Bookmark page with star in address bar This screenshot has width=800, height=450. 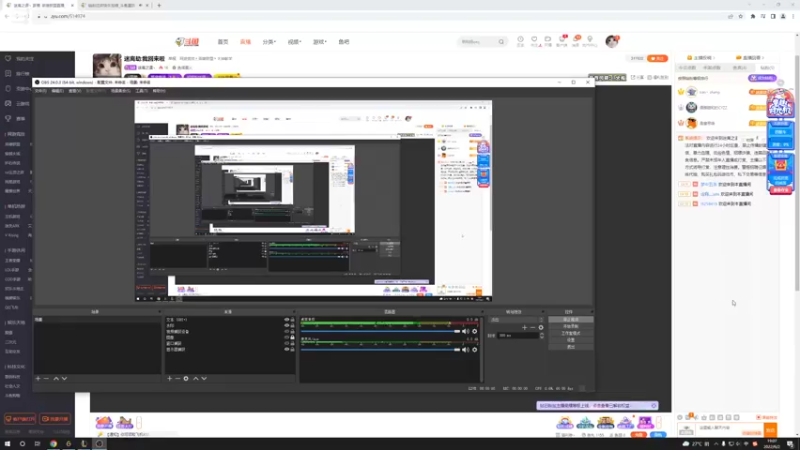pos(741,16)
